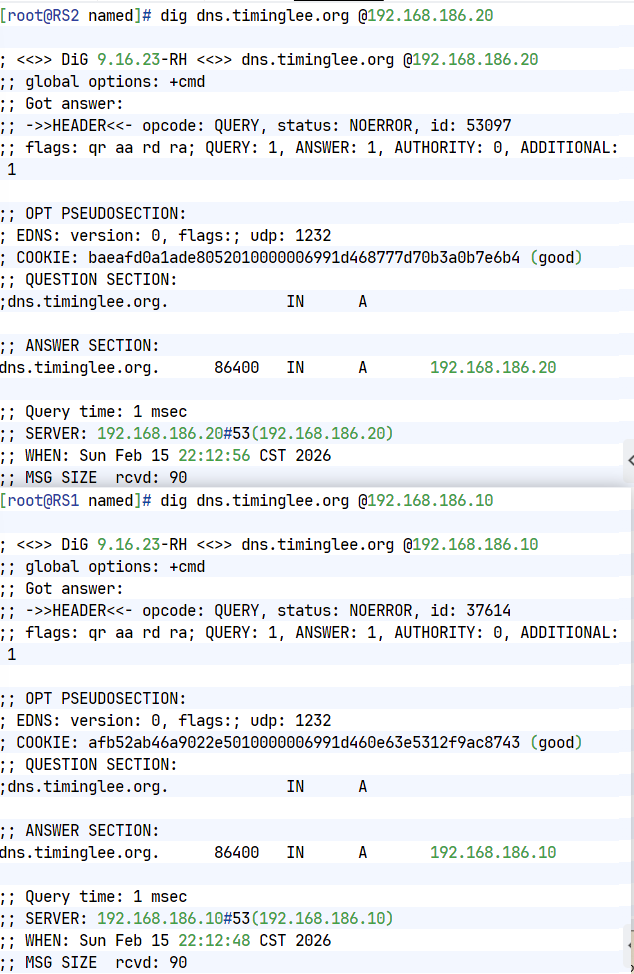Click TTL 86400 in RS2 answer section

237,368
